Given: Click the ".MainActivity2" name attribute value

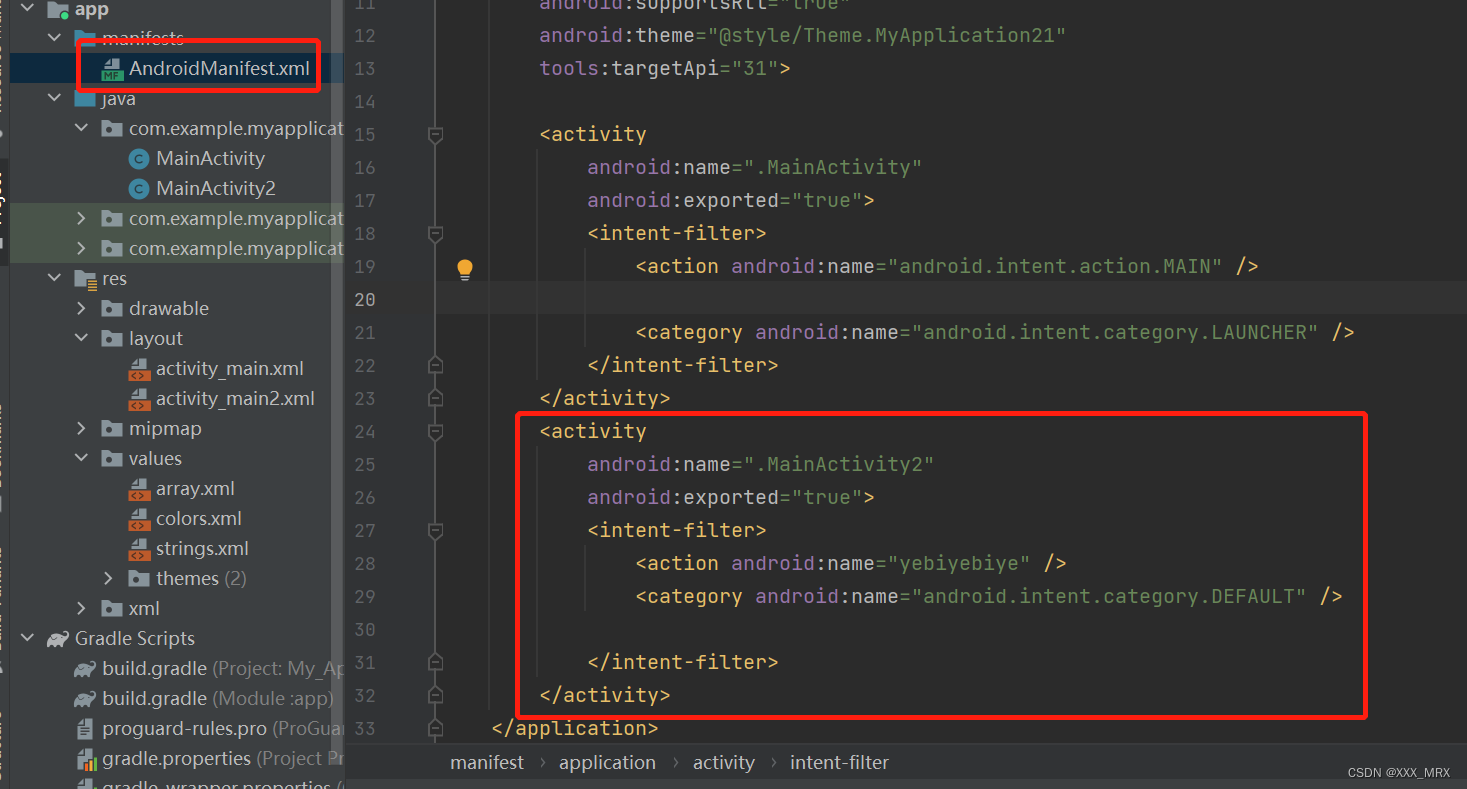Looking at the screenshot, I should coord(839,464).
